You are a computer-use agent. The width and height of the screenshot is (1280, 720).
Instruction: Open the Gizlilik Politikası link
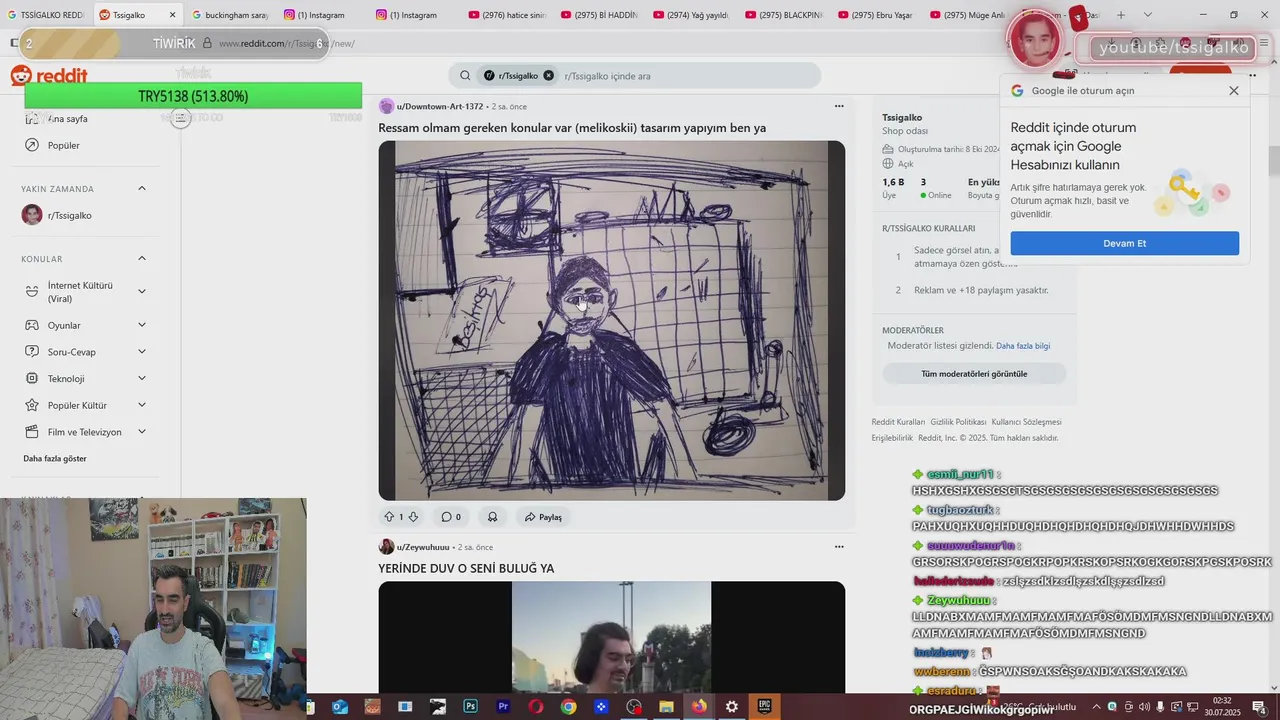coord(958,422)
